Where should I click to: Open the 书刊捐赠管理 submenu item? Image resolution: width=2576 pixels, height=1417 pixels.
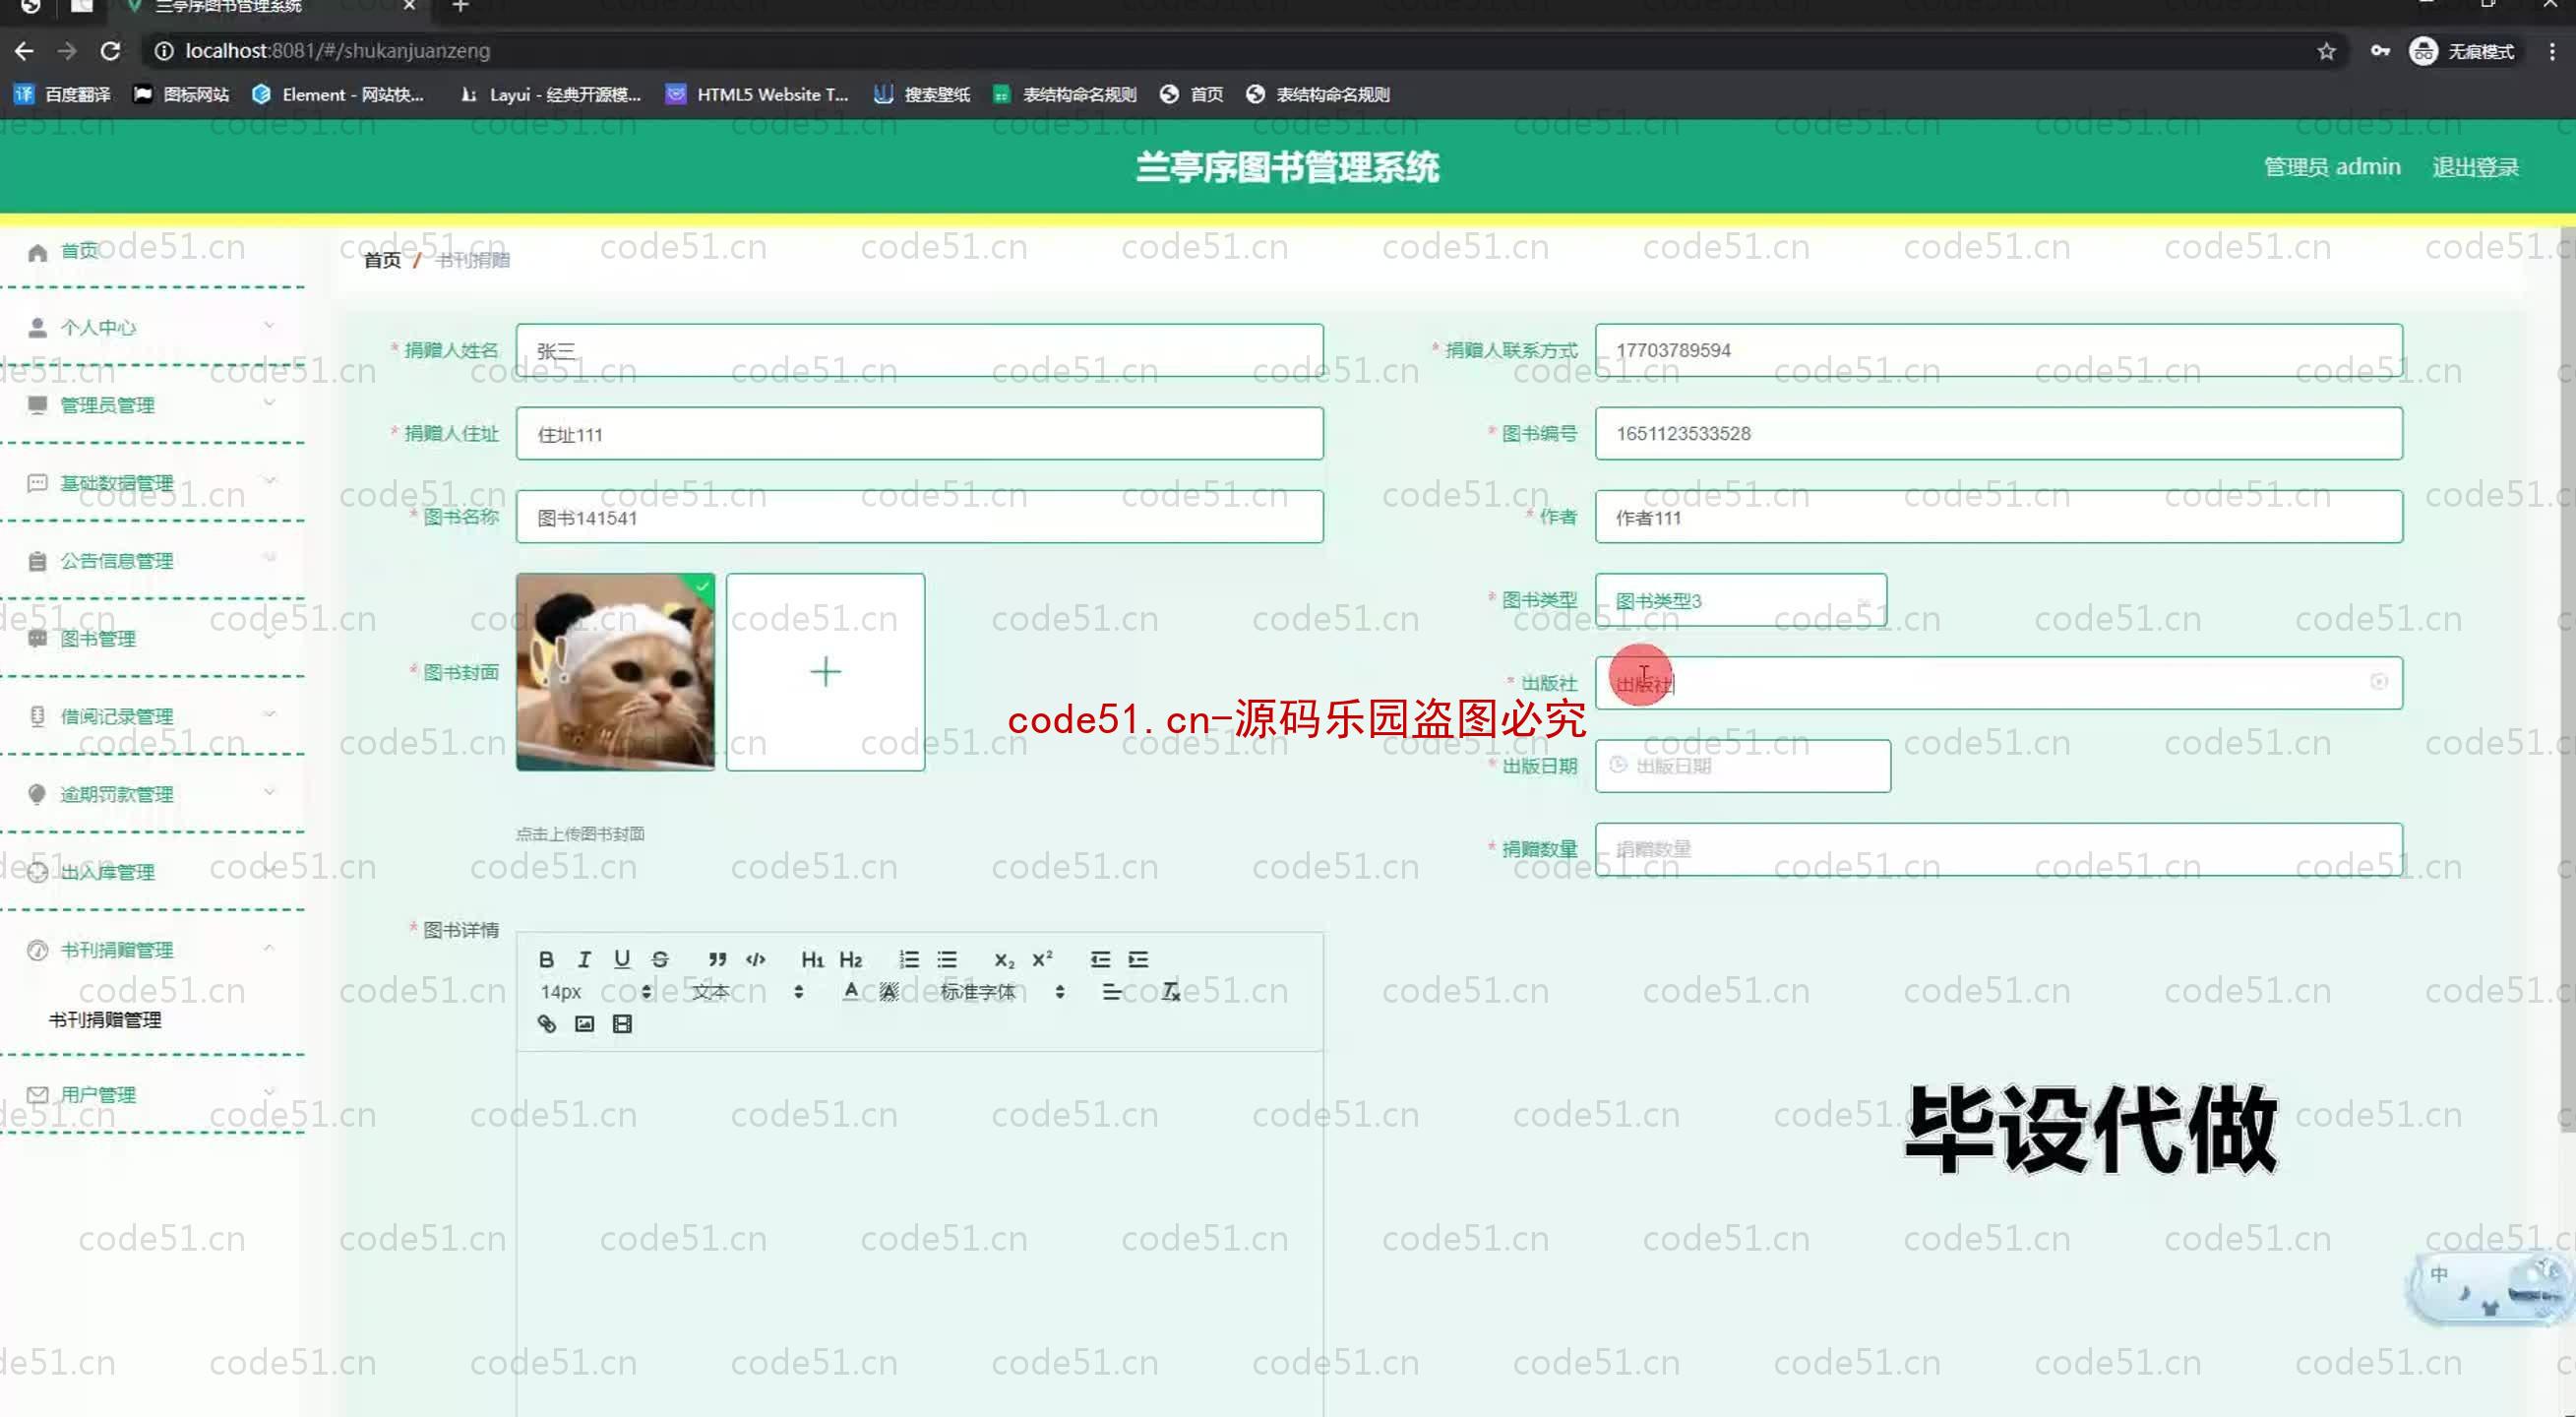[x=105, y=1020]
